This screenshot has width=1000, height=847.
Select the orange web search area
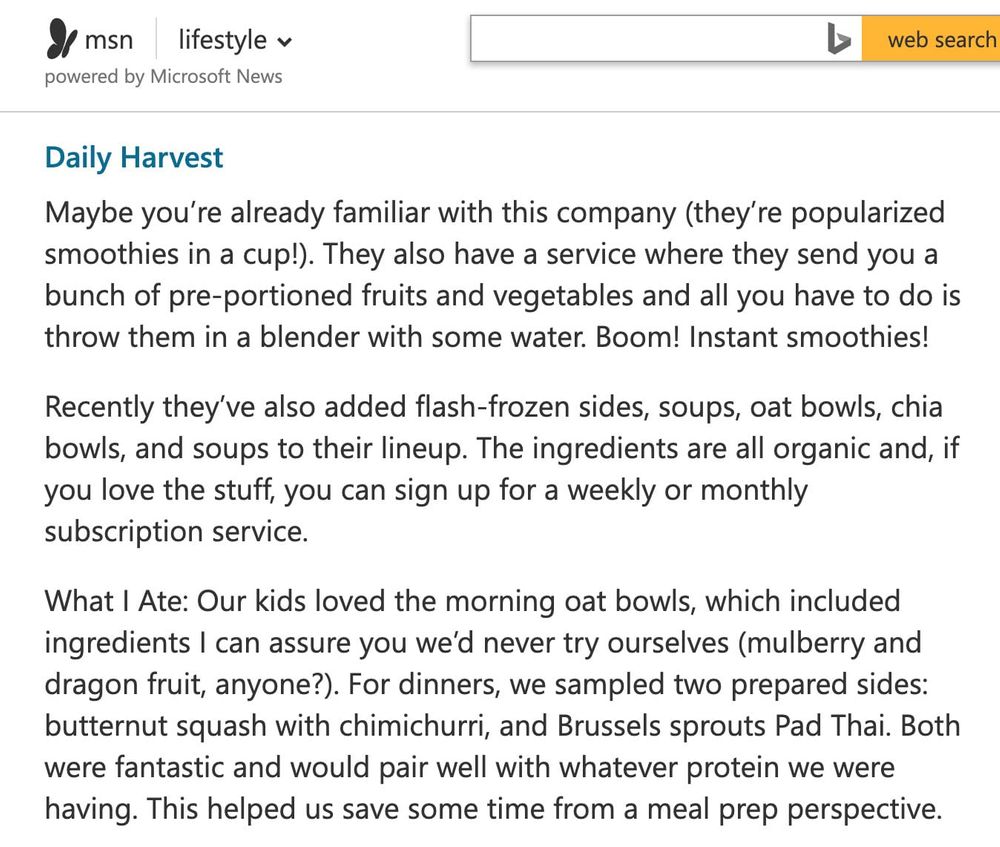(935, 39)
